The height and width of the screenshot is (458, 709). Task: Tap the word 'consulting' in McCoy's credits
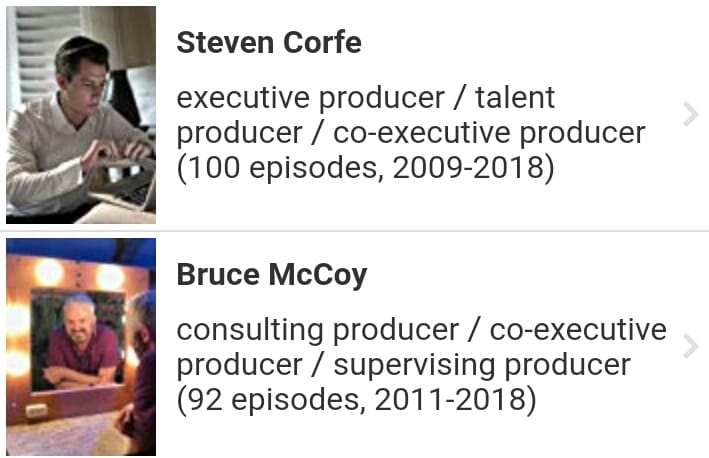point(250,331)
